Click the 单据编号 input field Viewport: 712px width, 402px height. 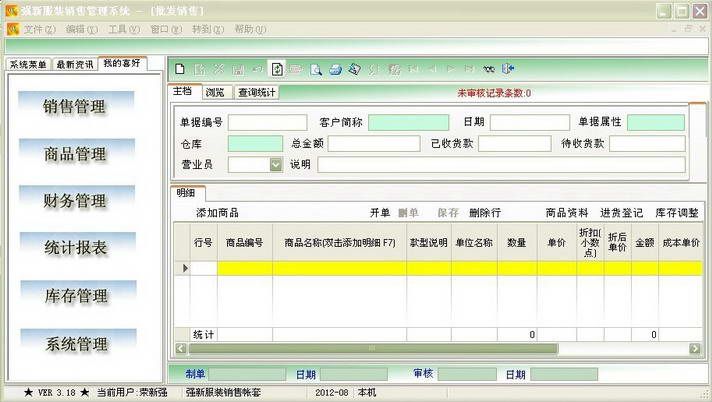click(x=267, y=123)
